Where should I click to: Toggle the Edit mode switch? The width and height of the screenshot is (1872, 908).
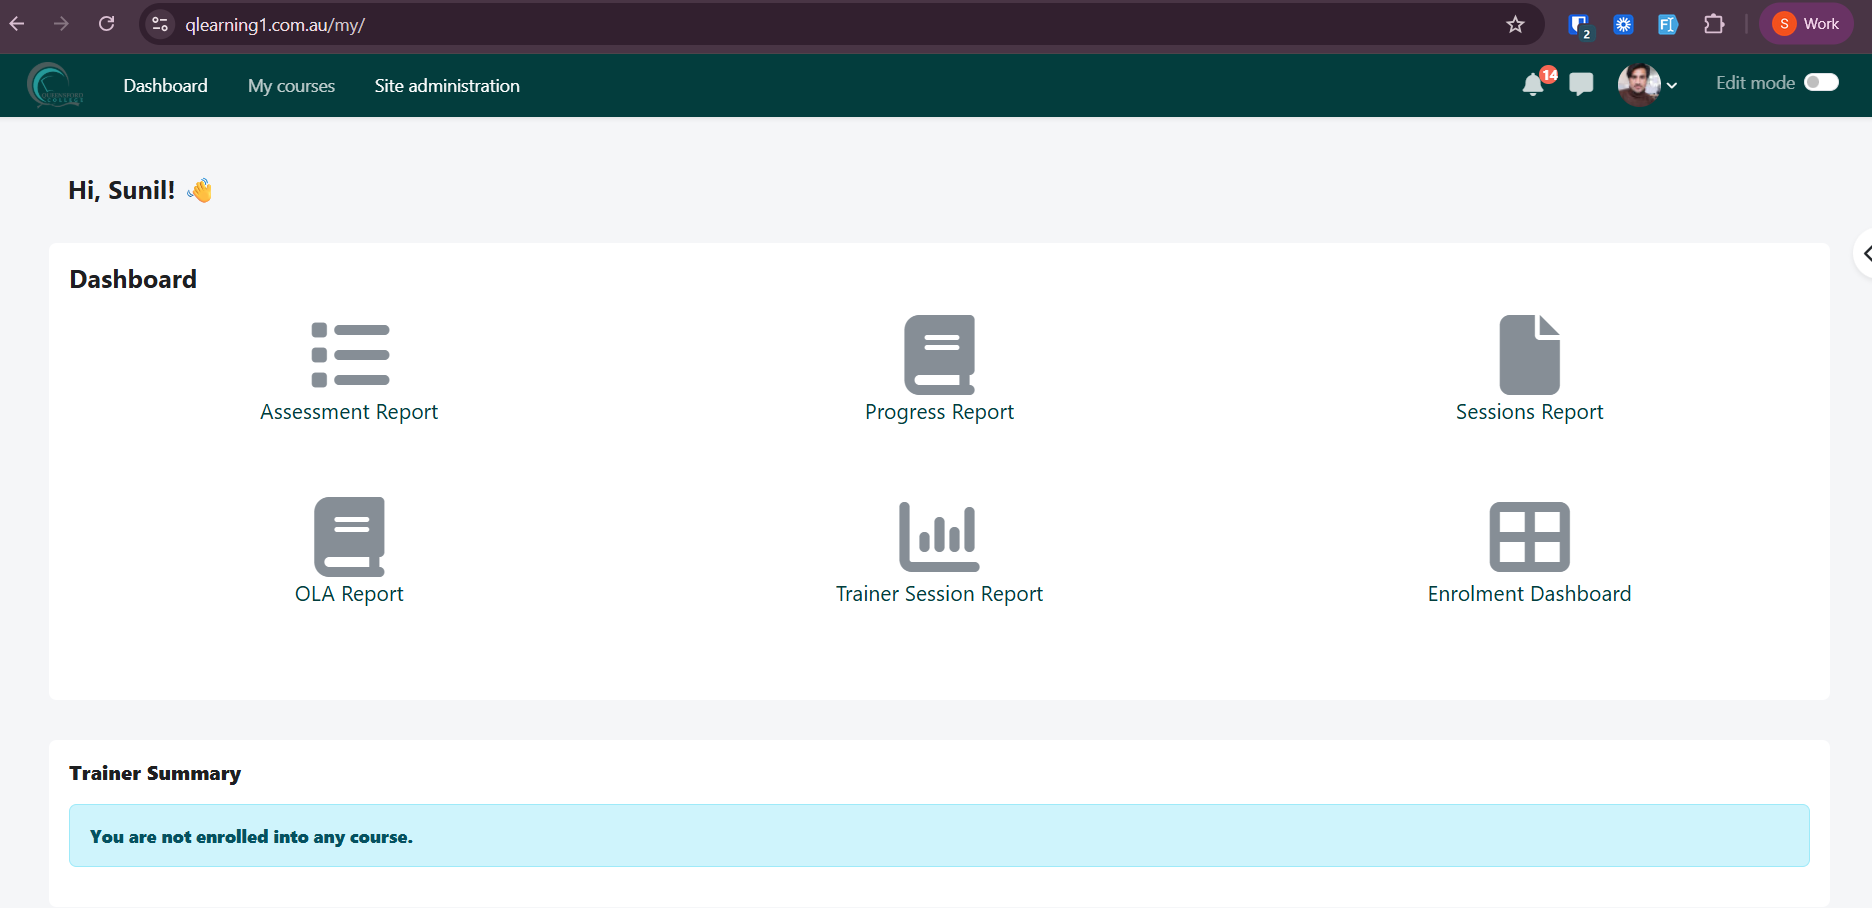1821,83
